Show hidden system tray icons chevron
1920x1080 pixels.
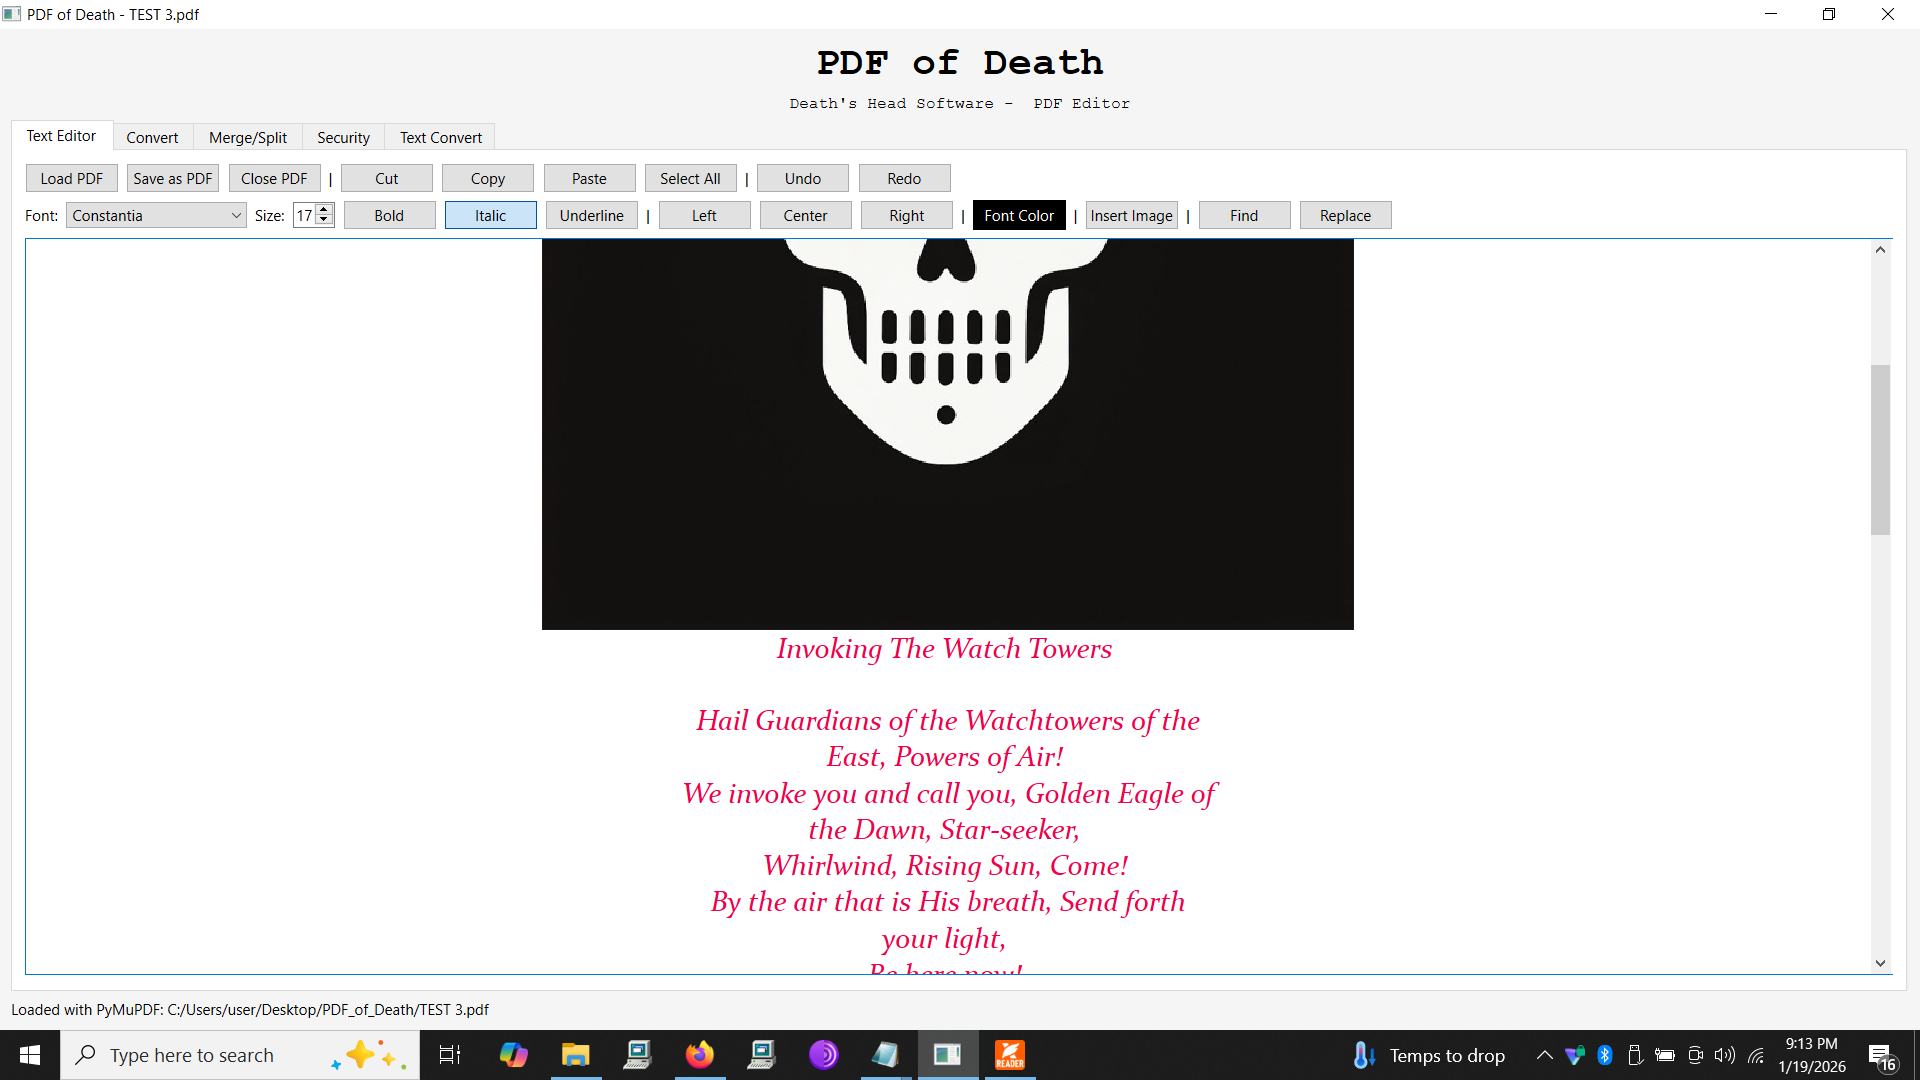[1544, 1055]
